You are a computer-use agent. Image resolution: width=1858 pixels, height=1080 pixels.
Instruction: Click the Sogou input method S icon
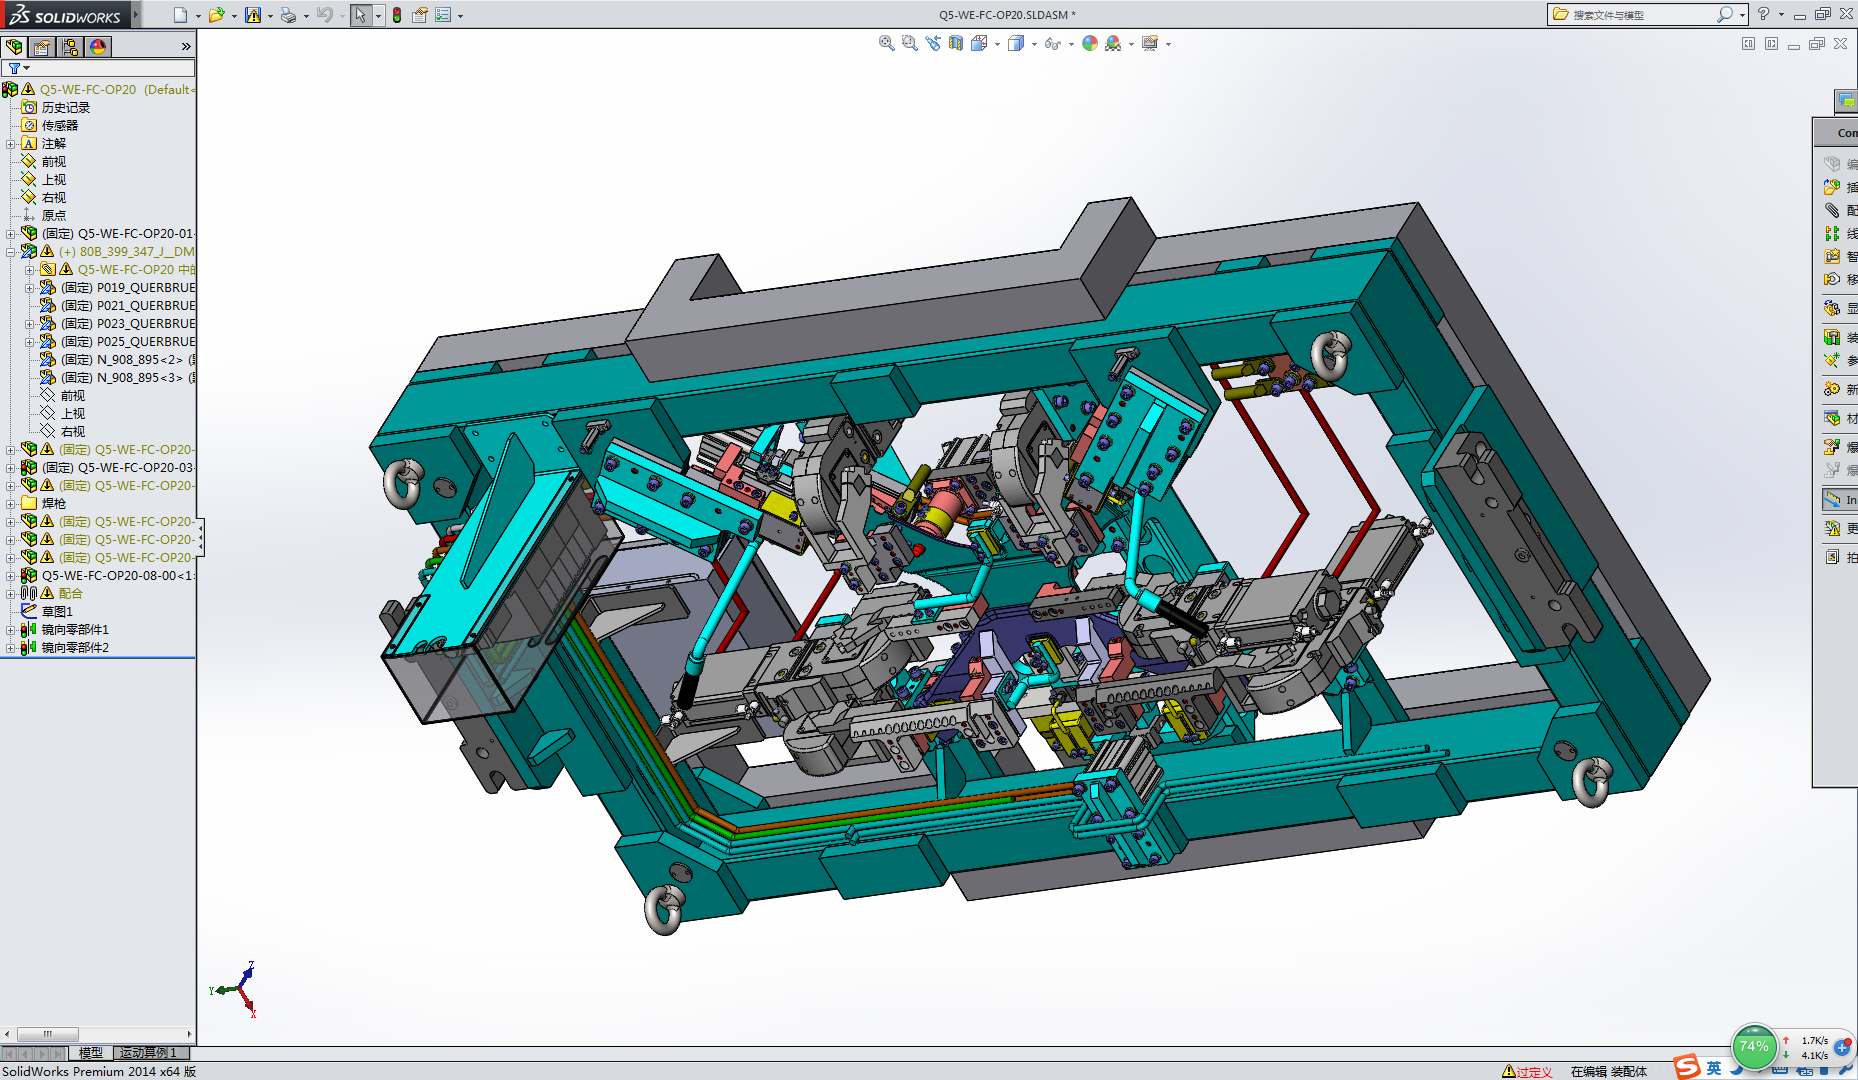[x=1687, y=1068]
